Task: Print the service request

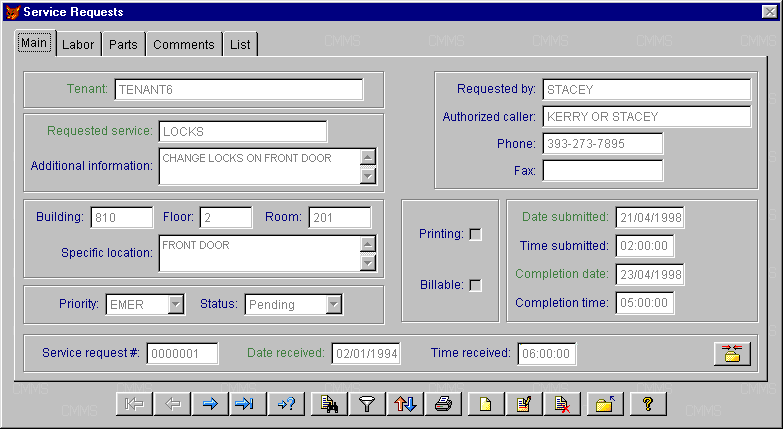Action: point(444,404)
